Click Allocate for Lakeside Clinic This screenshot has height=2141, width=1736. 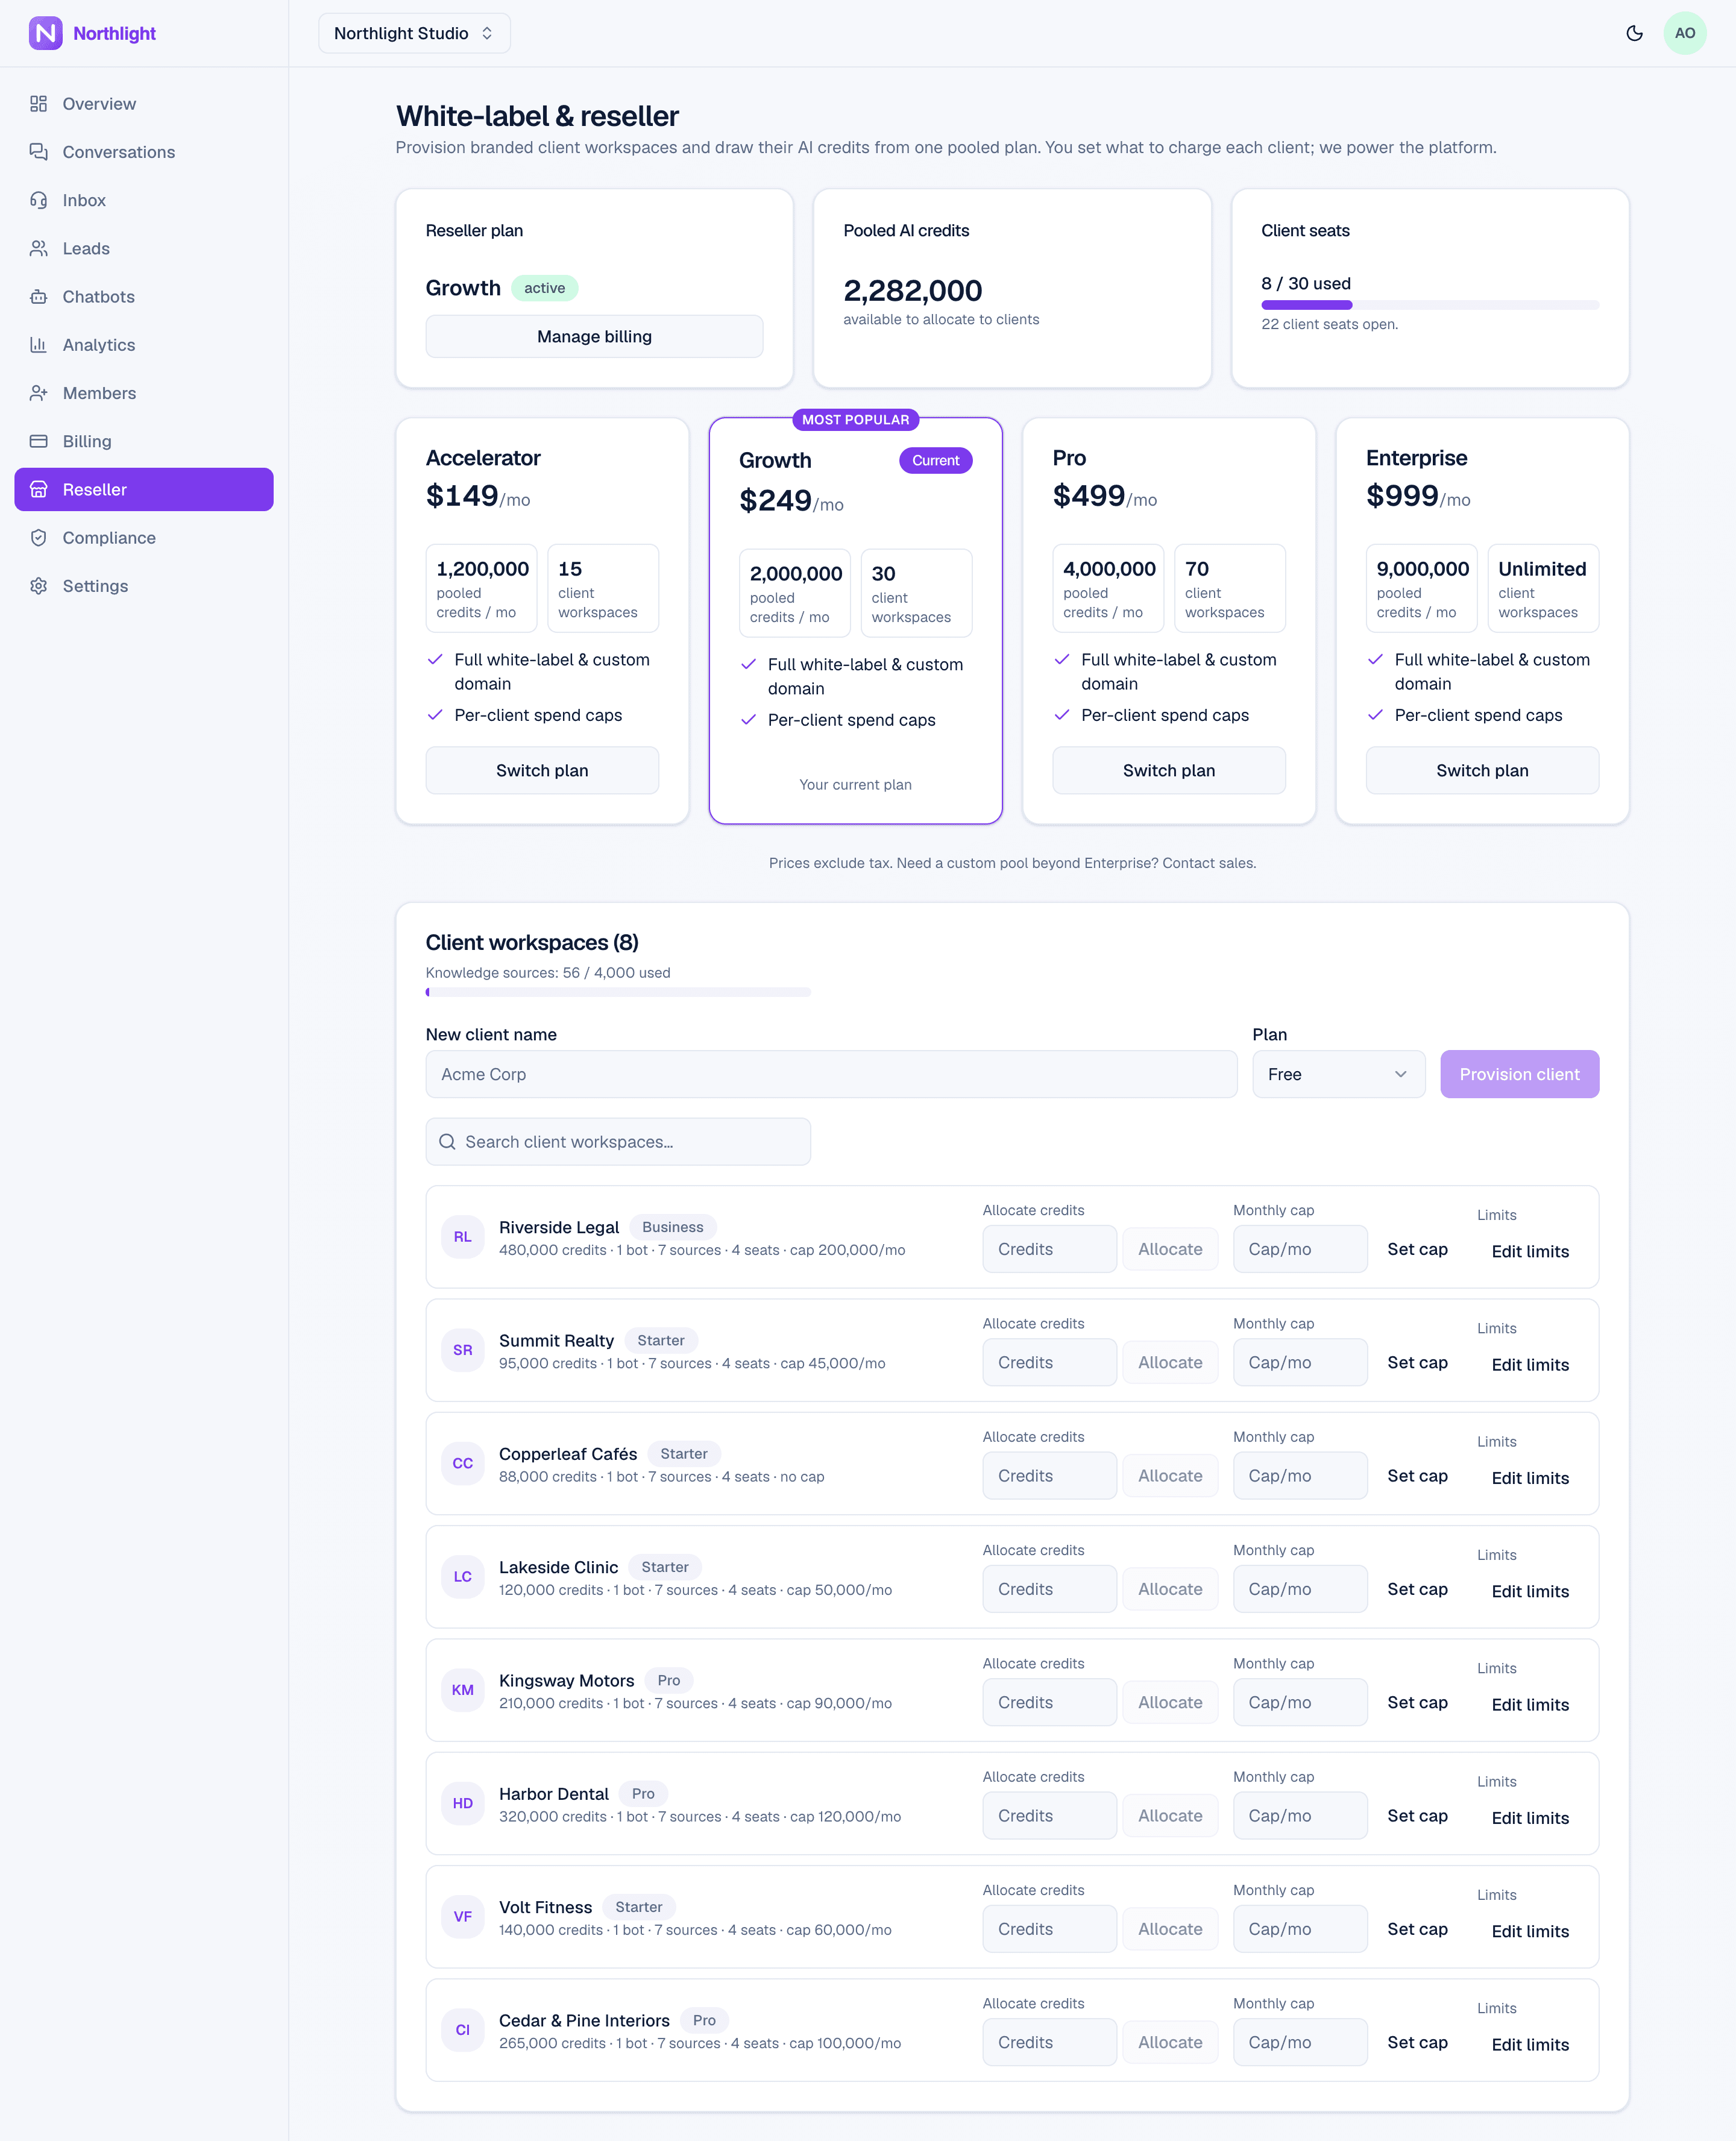1170,1589
